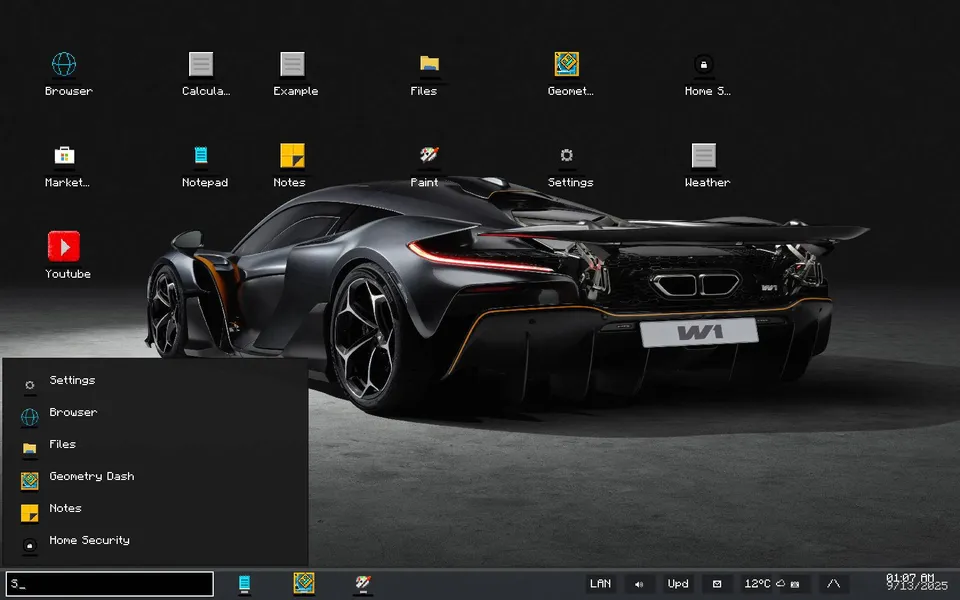Launch Geometry Dash from the desktop
Image resolution: width=960 pixels, height=600 pixels.
point(566,64)
